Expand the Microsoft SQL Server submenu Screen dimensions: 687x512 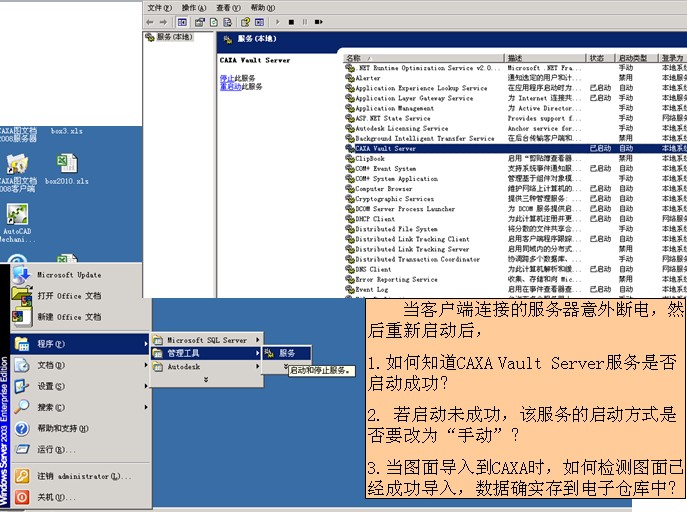click(207, 340)
